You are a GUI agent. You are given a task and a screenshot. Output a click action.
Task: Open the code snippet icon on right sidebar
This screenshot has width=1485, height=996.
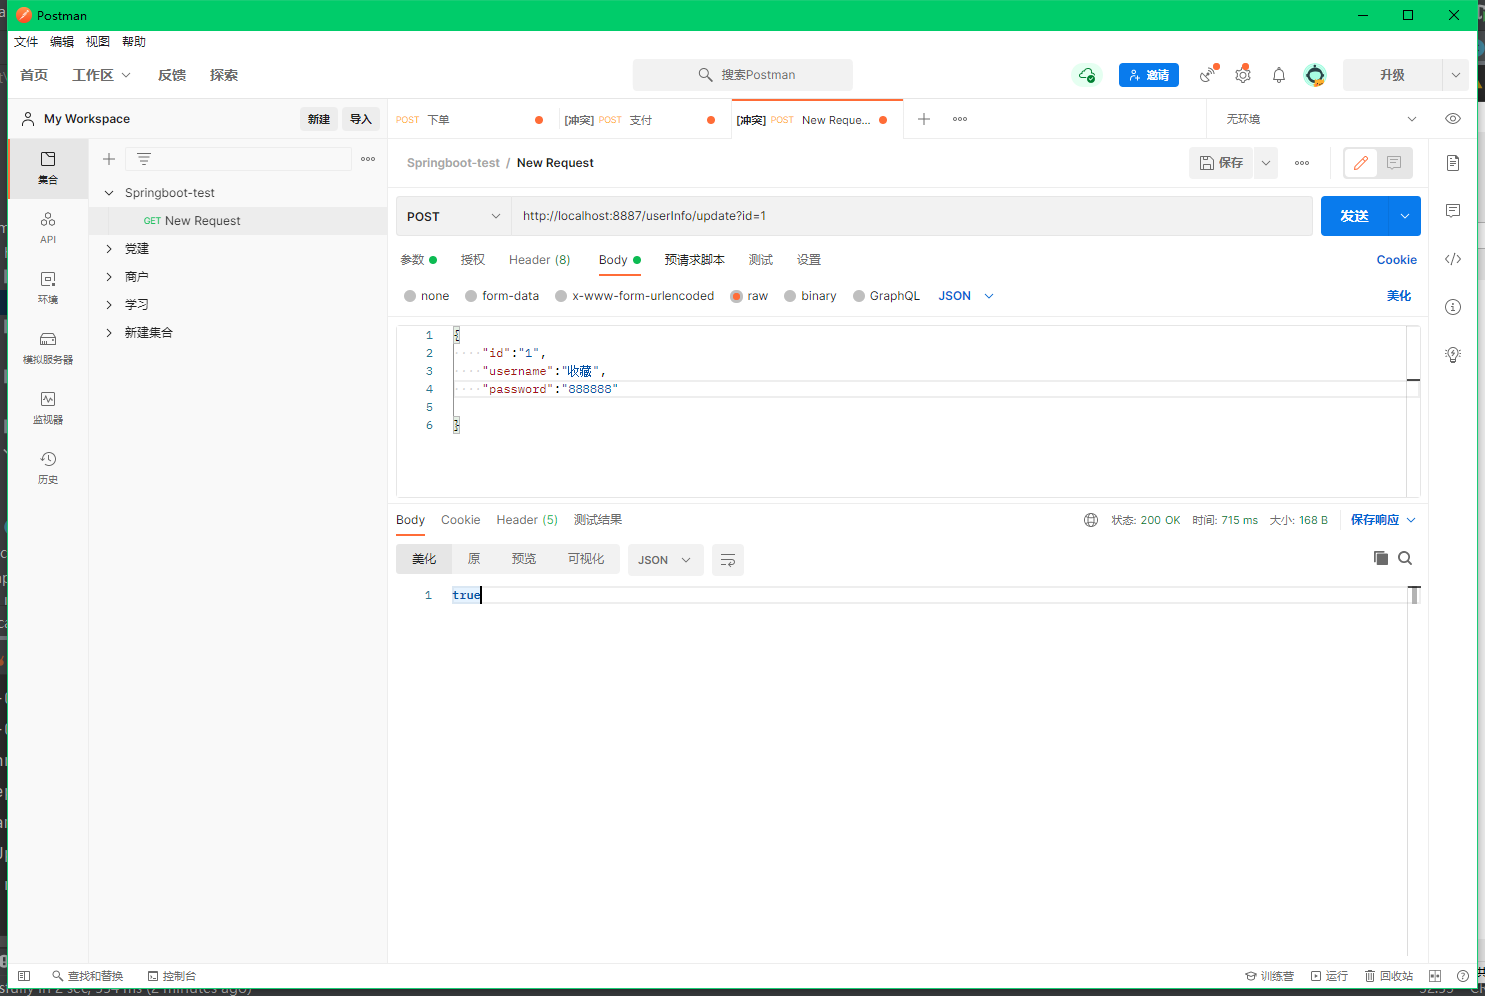point(1453,259)
